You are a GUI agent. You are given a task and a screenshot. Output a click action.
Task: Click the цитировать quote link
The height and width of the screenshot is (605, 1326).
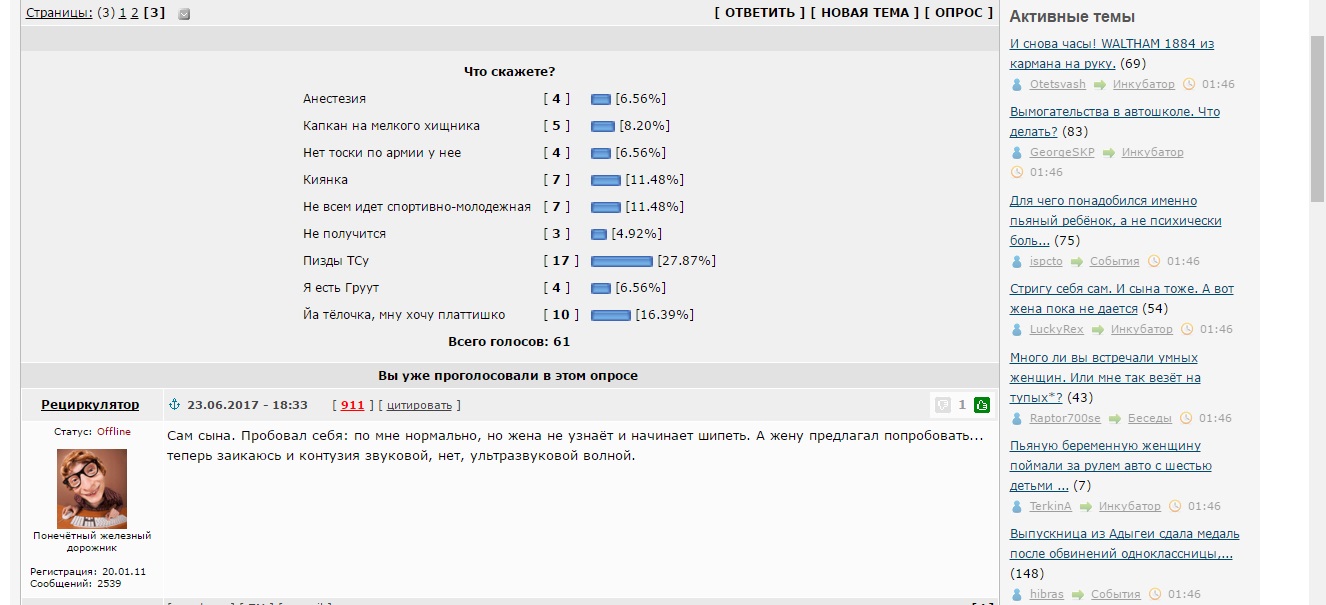point(419,405)
